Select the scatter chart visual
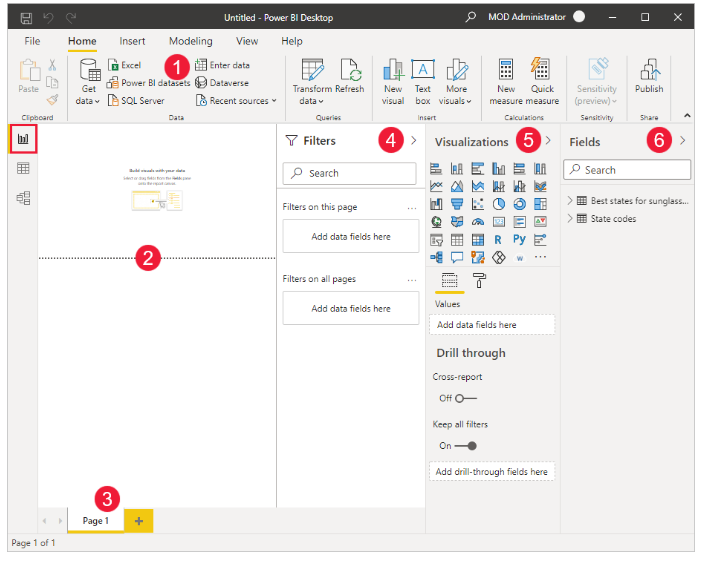This screenshot has height=562, width=703. click(478, 204)
